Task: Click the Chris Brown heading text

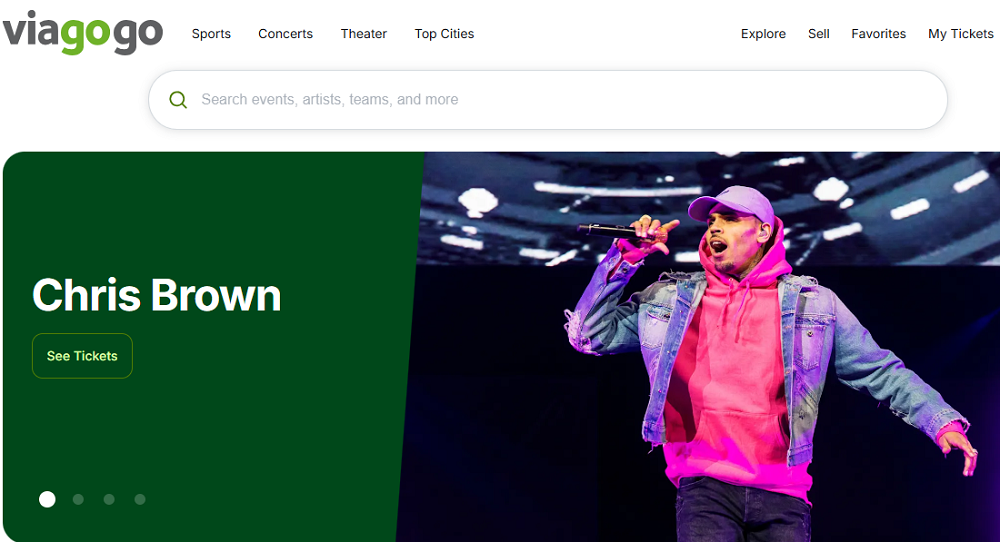Action: pos(157,295)
